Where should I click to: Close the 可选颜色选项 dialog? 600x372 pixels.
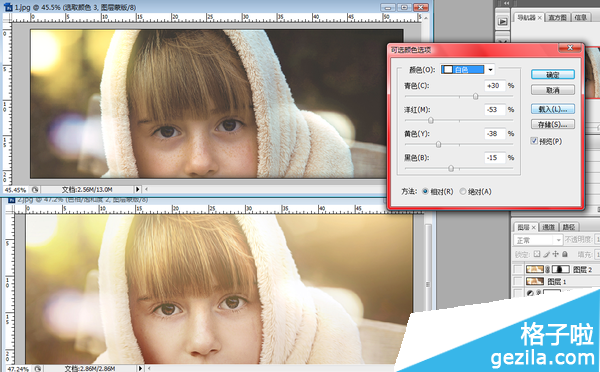tap(570, 48)
